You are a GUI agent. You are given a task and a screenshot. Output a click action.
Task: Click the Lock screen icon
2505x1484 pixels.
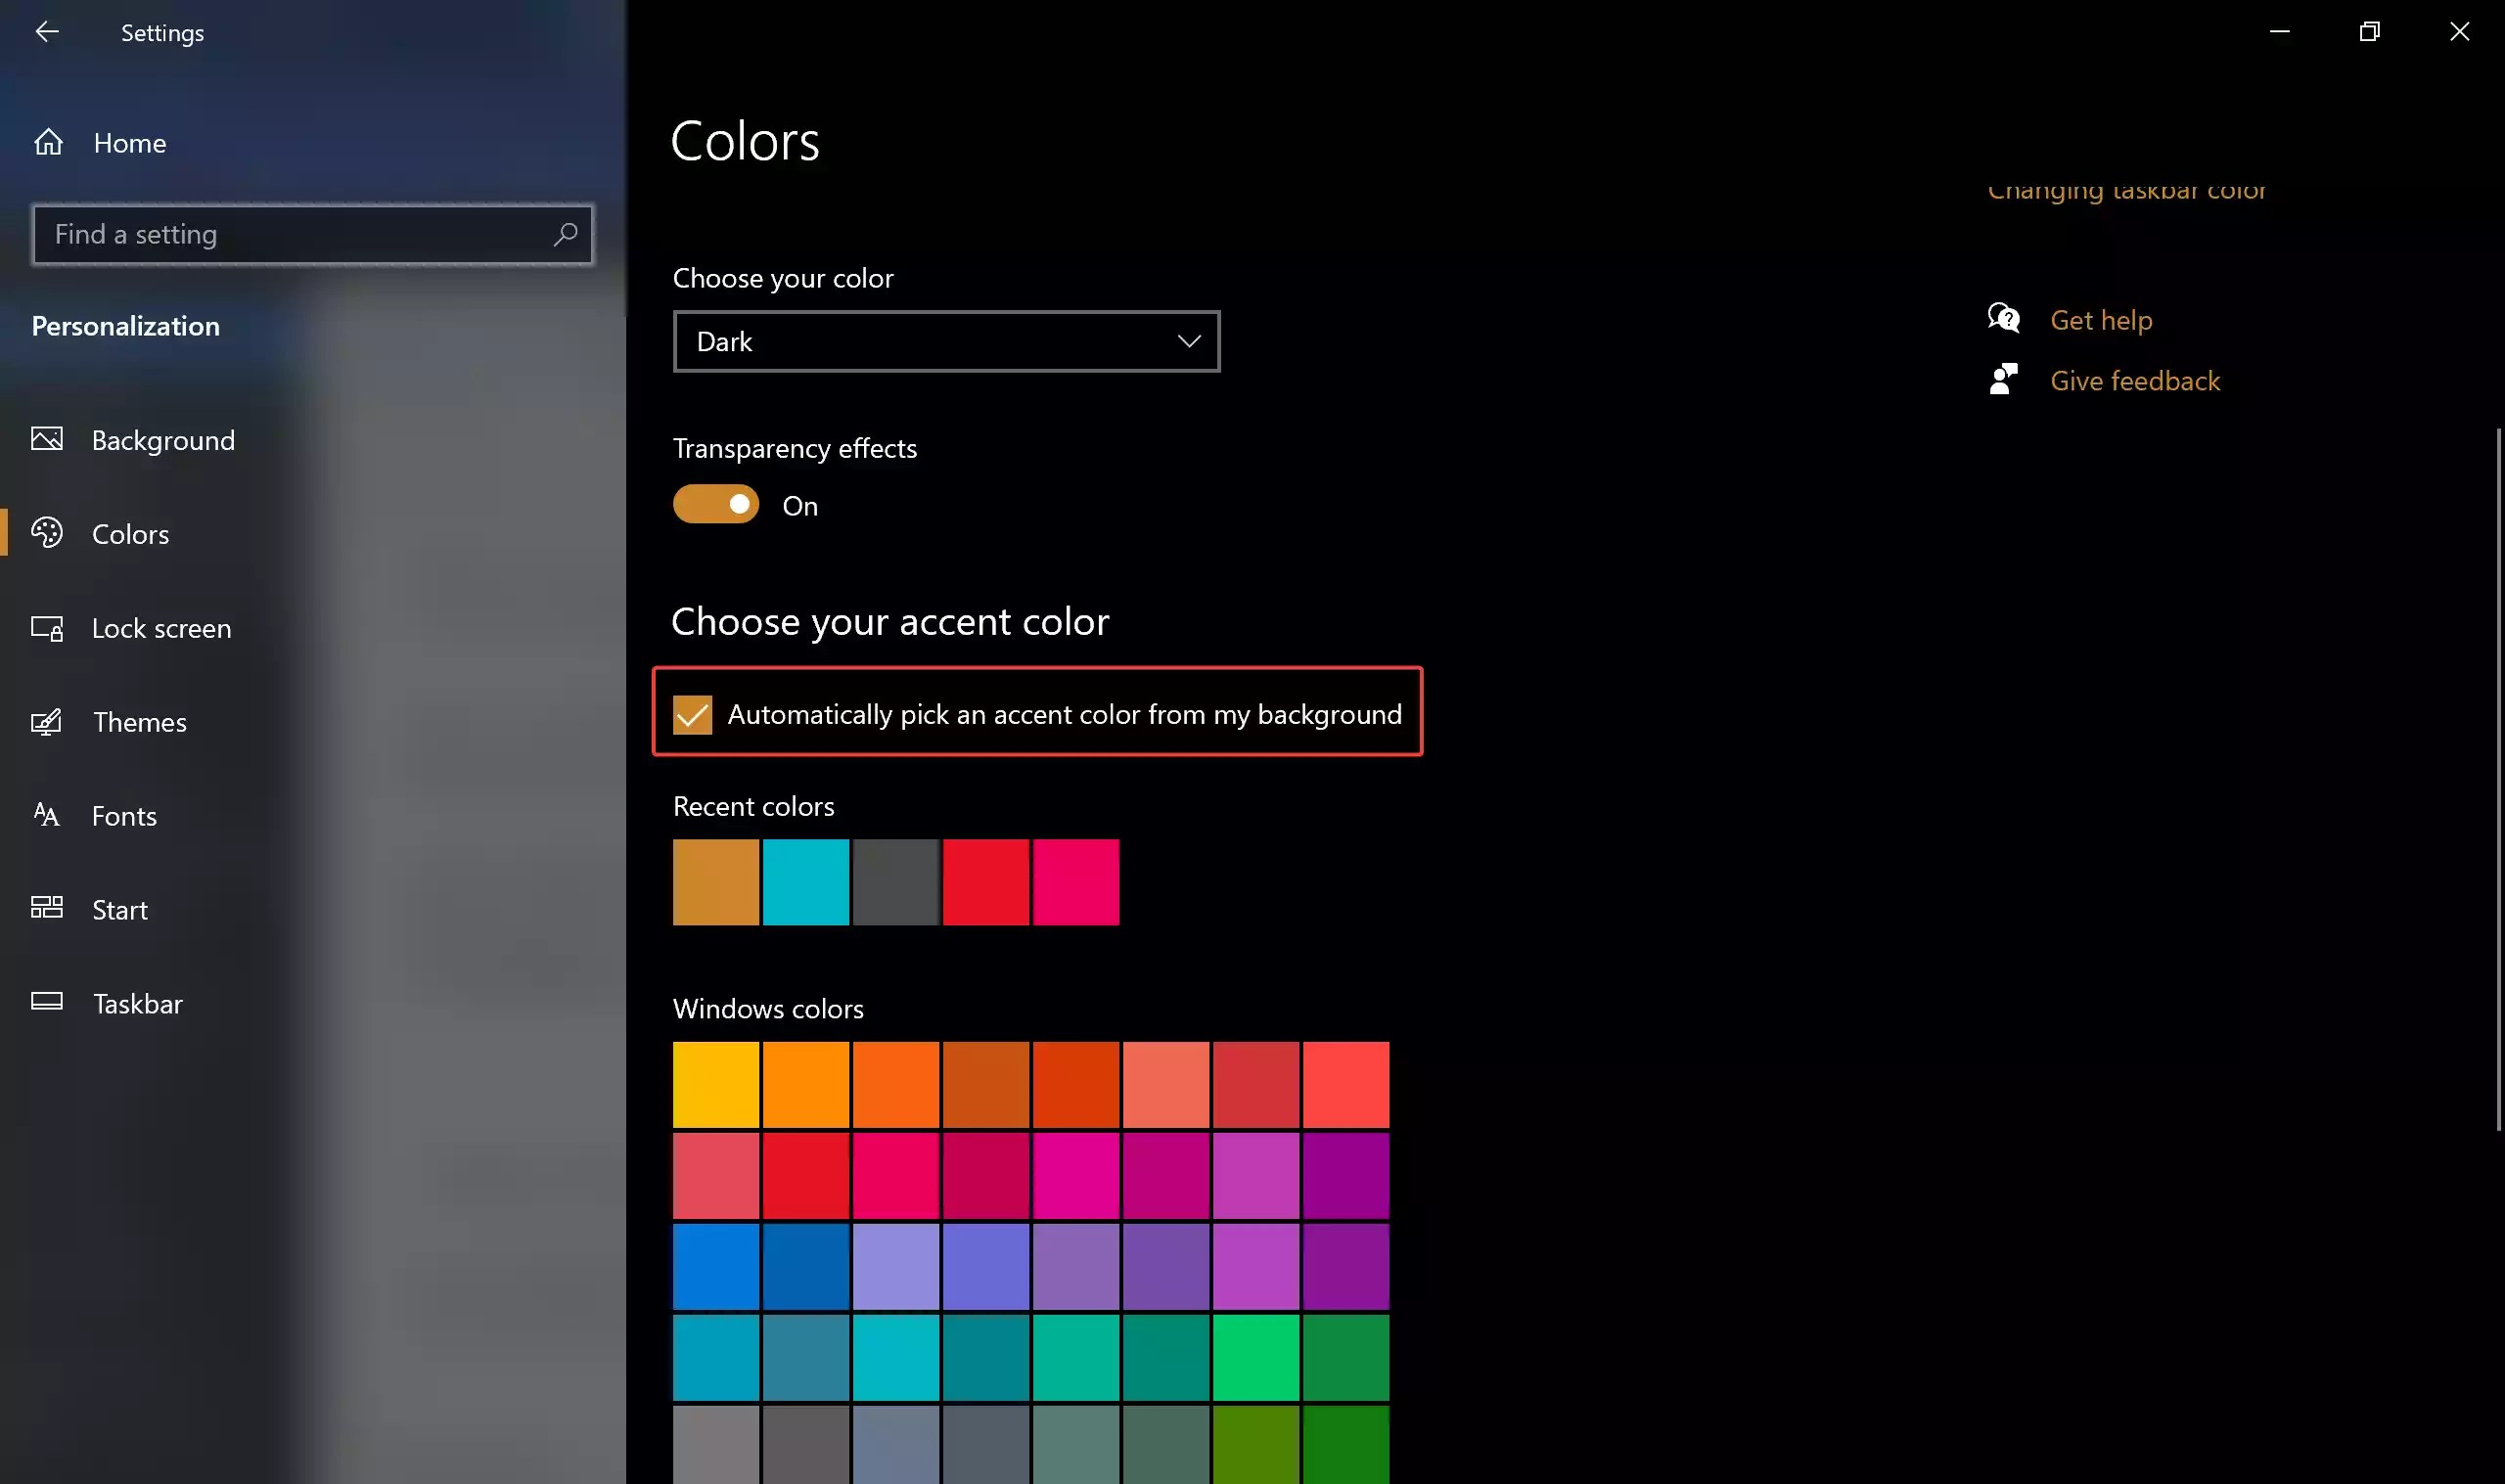coord(46,628)
